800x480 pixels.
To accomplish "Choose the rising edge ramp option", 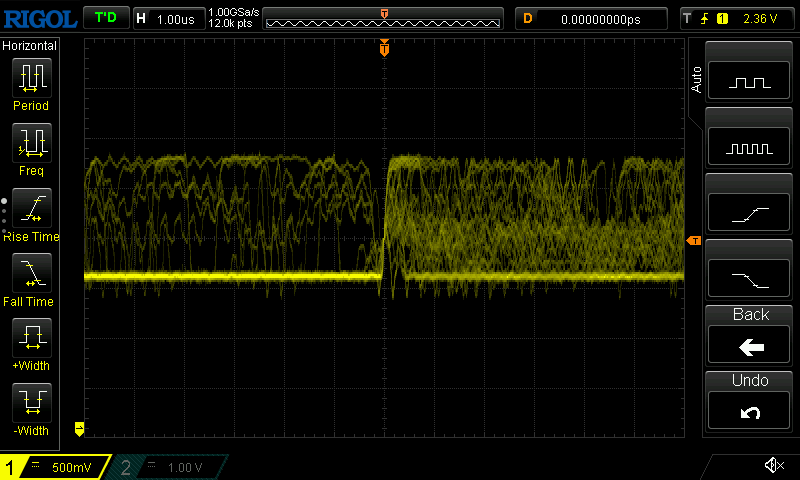I will tap(750, 213).
